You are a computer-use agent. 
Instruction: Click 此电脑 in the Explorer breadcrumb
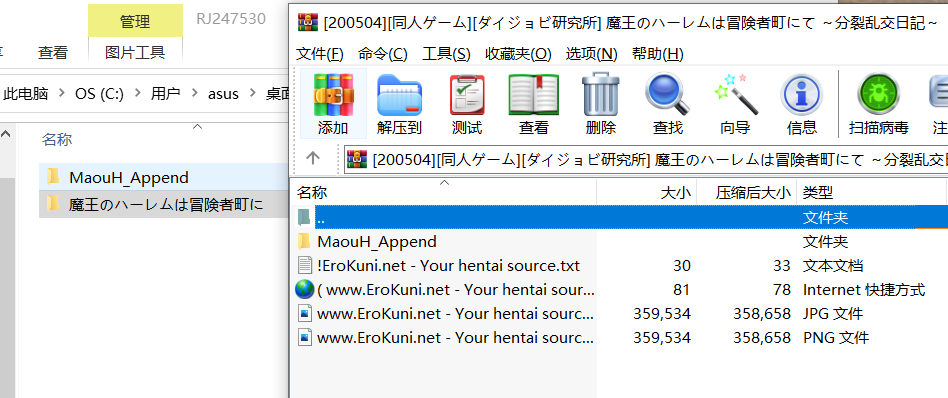pos(25,94)
